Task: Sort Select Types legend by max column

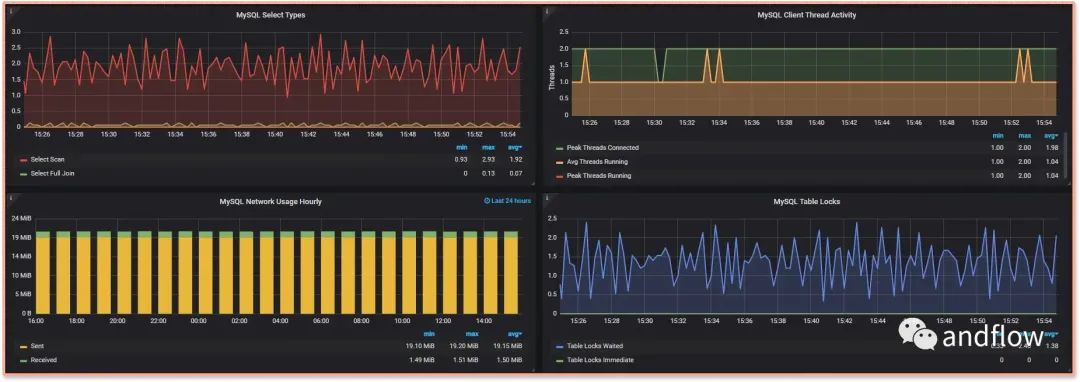Action: [487, 147]
